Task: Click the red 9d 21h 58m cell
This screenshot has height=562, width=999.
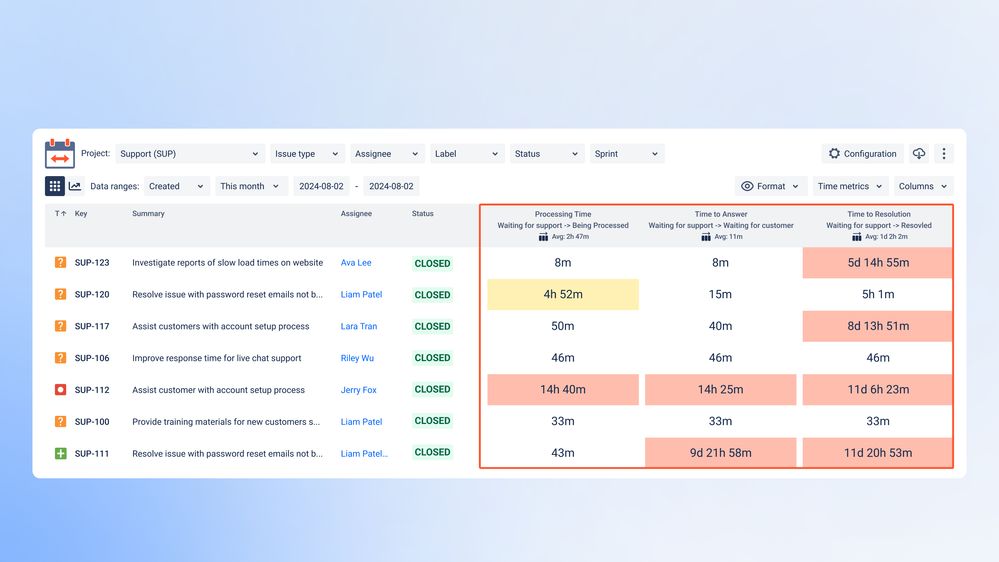Action: (721, 453)
